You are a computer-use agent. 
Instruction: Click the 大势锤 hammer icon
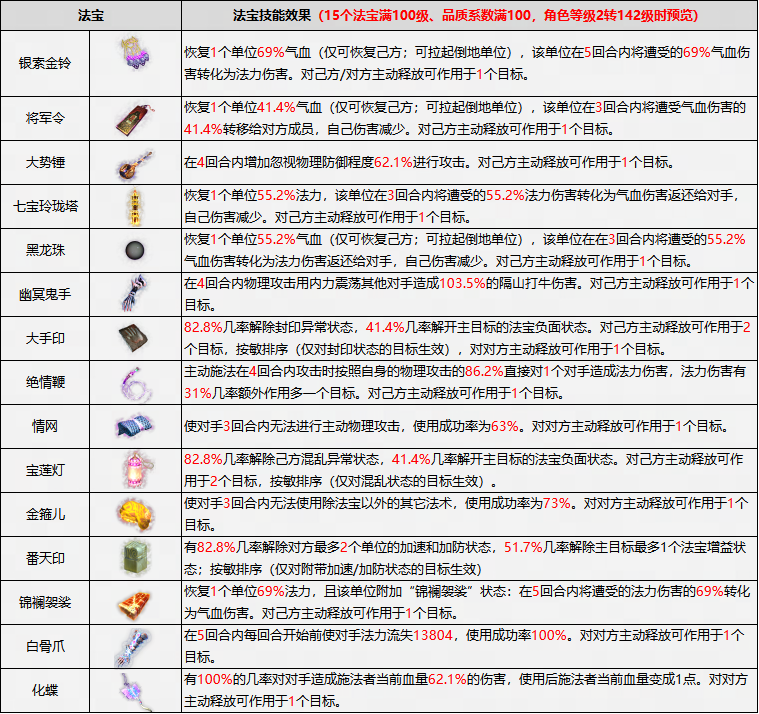(x=135, y=164)
